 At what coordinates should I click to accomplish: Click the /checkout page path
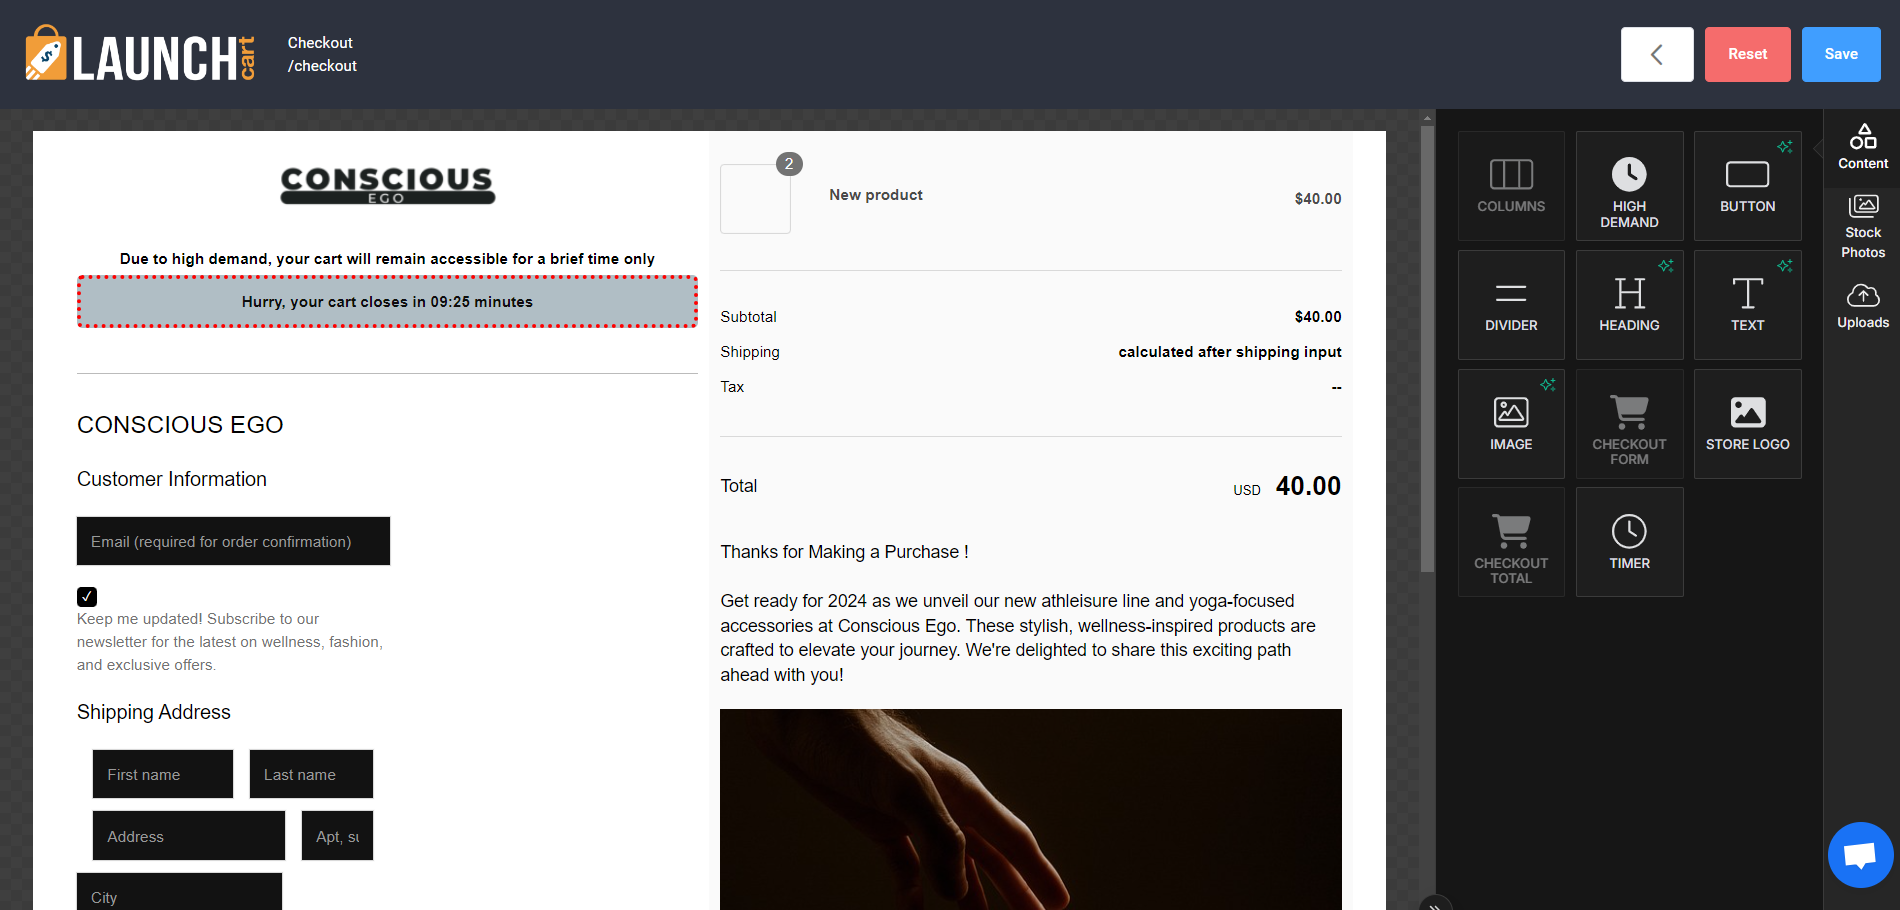(322, 66)
